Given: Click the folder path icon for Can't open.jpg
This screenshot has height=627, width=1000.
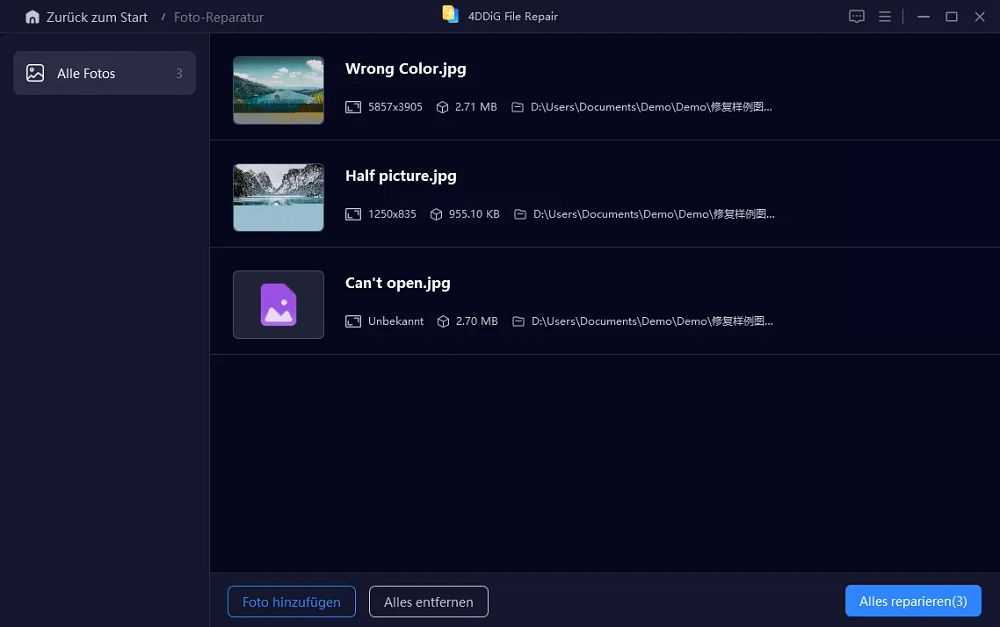Looking at the screenshot, I should click(x=518, y=321).
